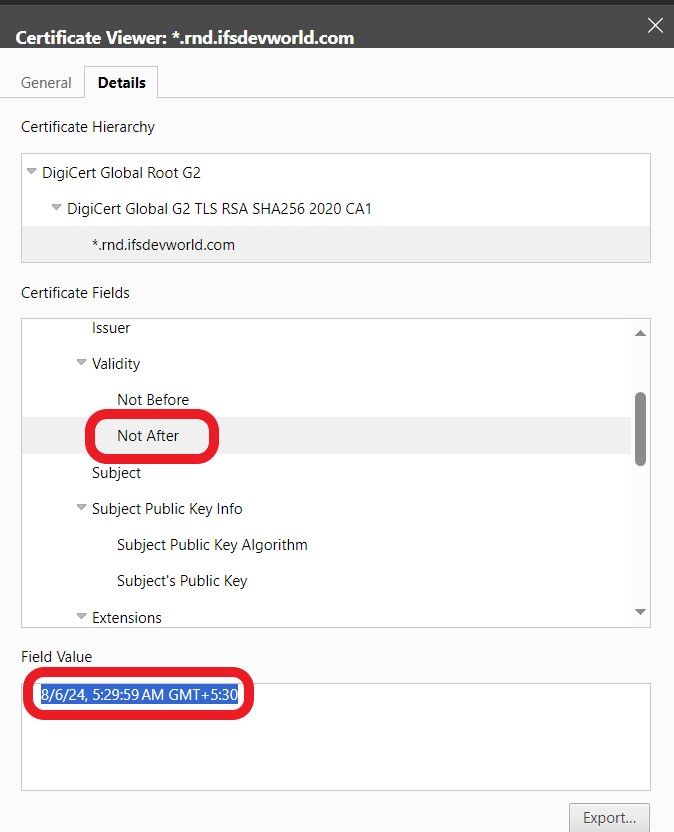Click the Export button
The width and height of the screenshot is (674, 832).
coord(608,817)
